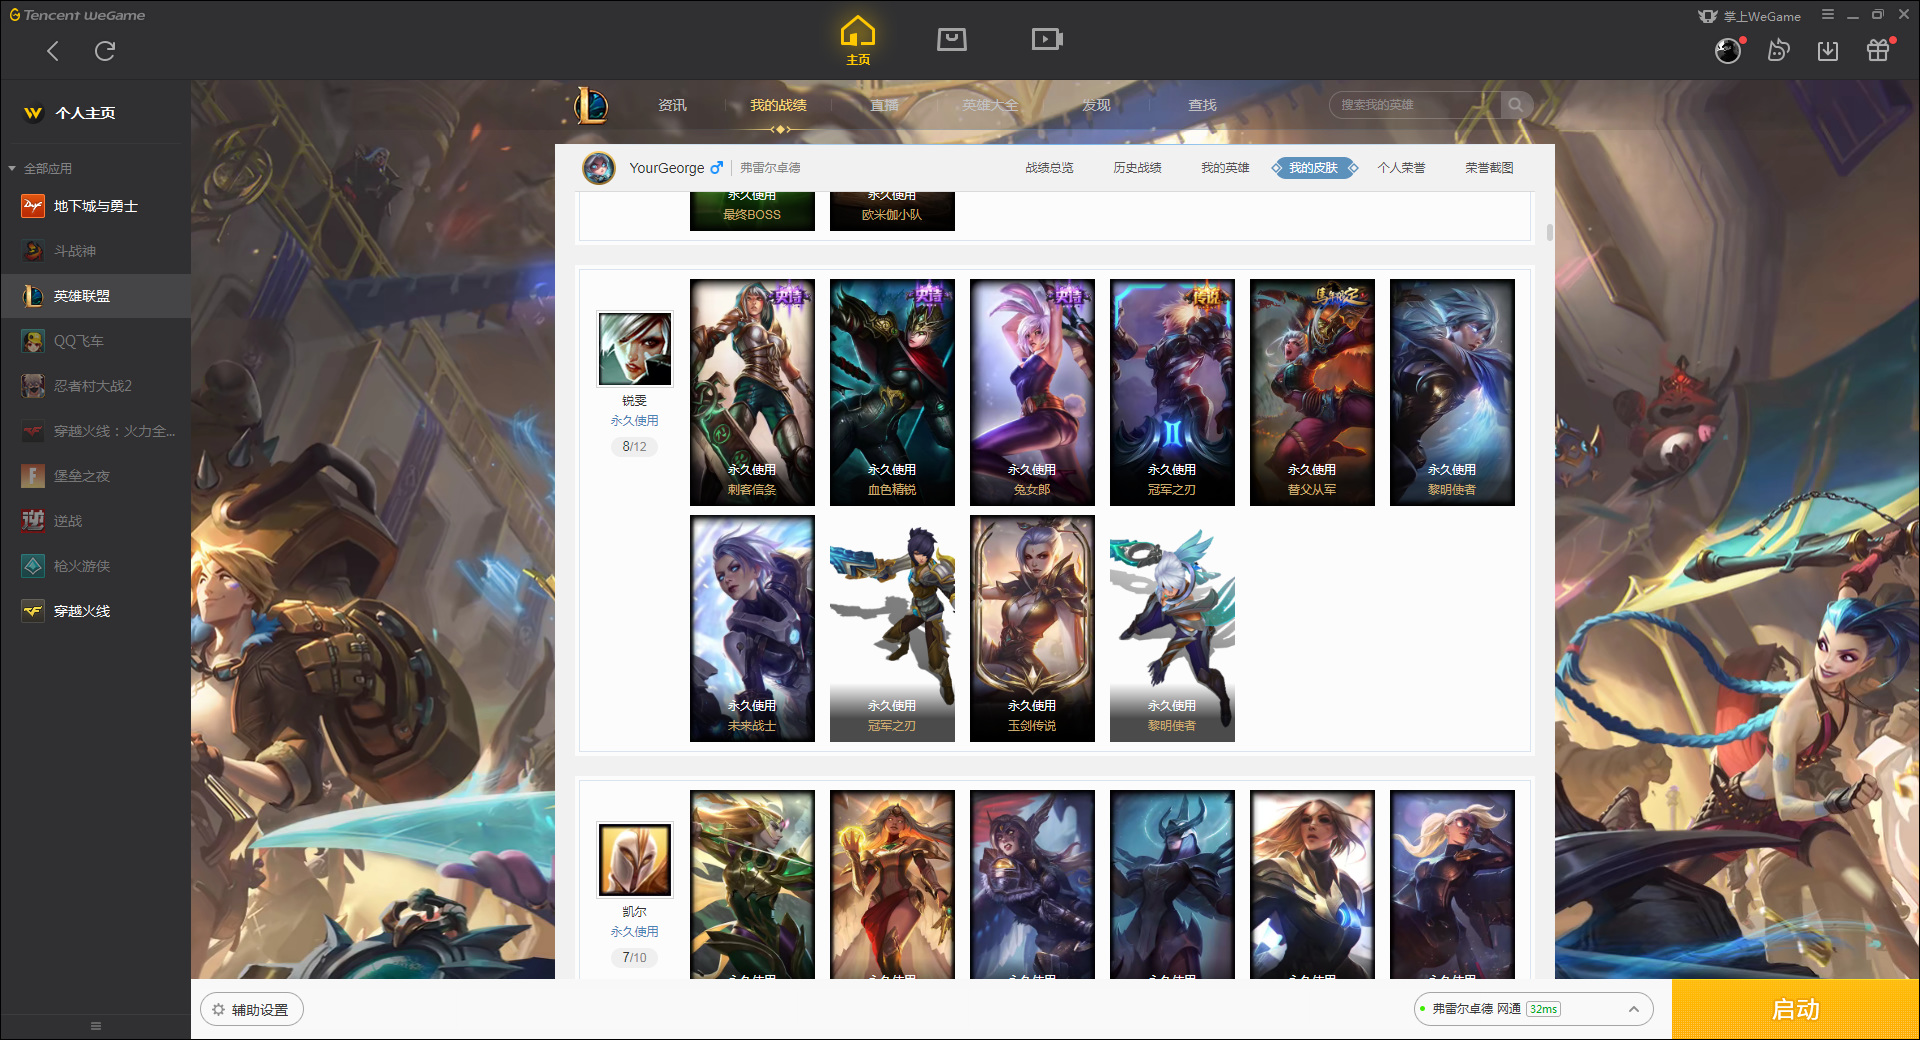Screen dimensions: 1920x1040
Task: Open 辅助设置 settings button
Action: coord(252,1010)
